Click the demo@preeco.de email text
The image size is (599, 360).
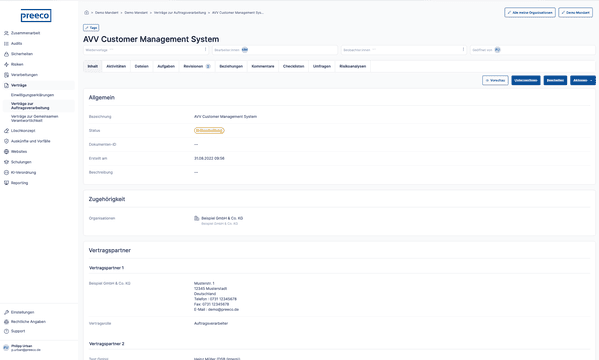pyautogui.click(x=223, y=310)
